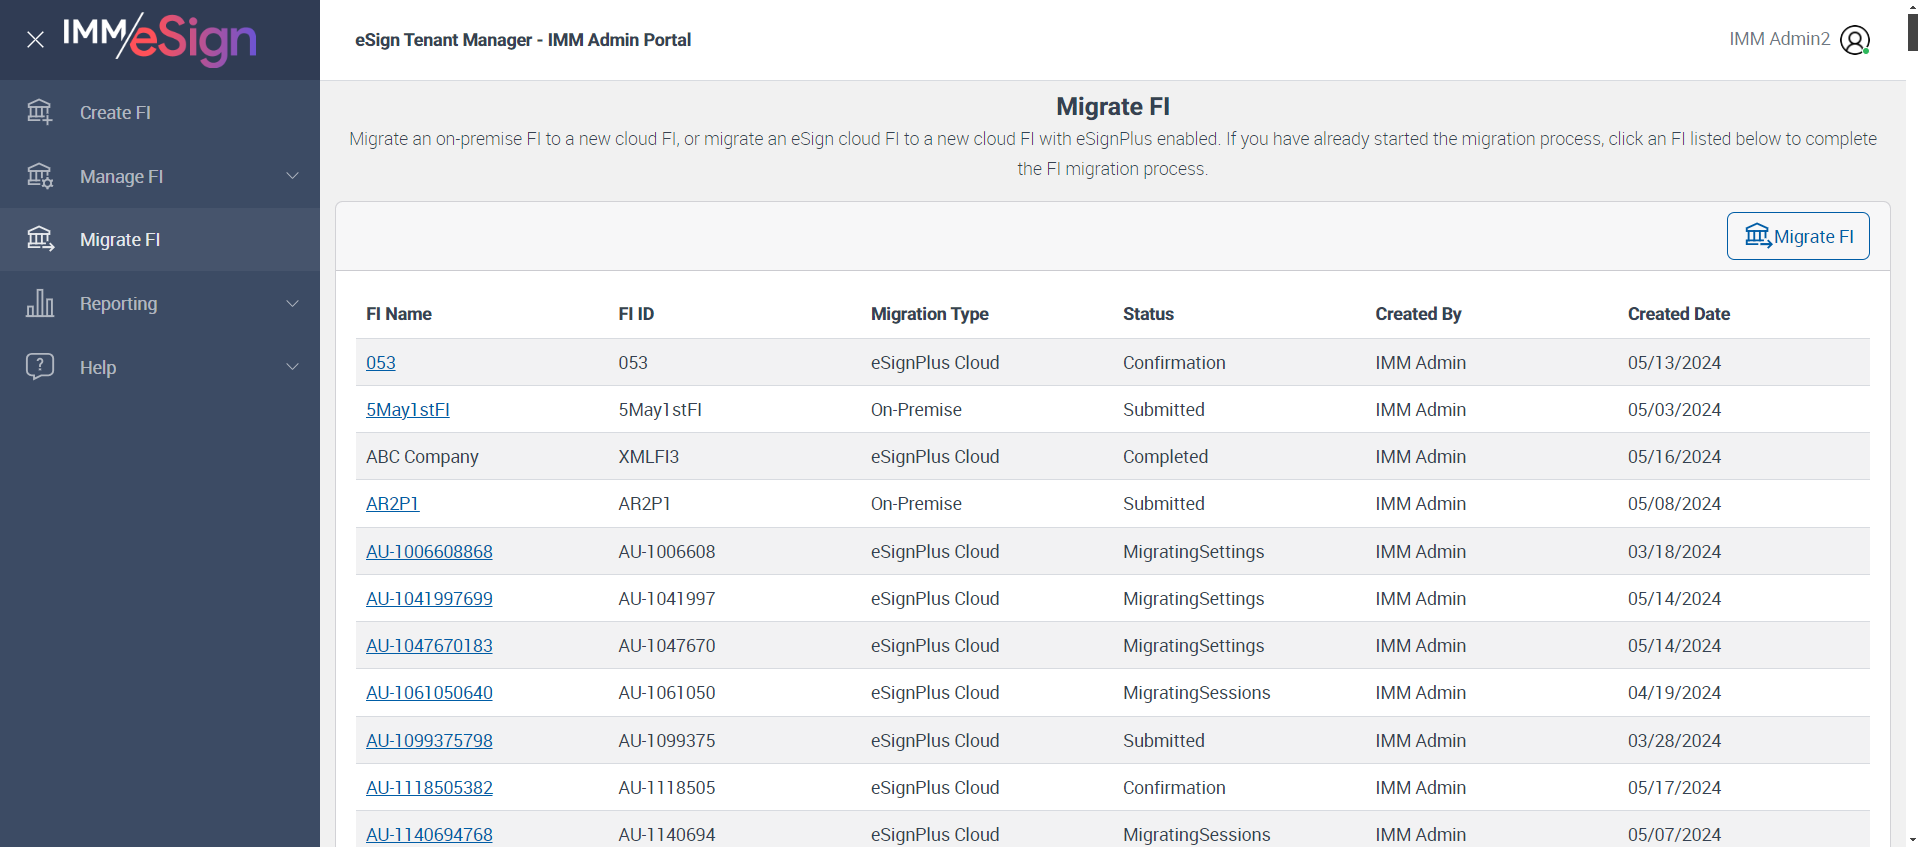Click the FI Name column header

(399, 314)
